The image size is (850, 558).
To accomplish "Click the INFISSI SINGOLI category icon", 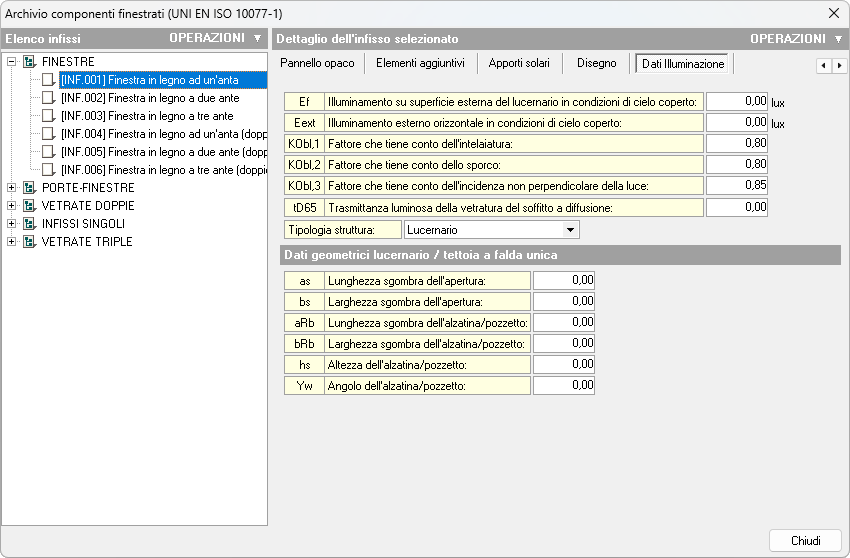I will pyautogui.click(x=29, y=224).
